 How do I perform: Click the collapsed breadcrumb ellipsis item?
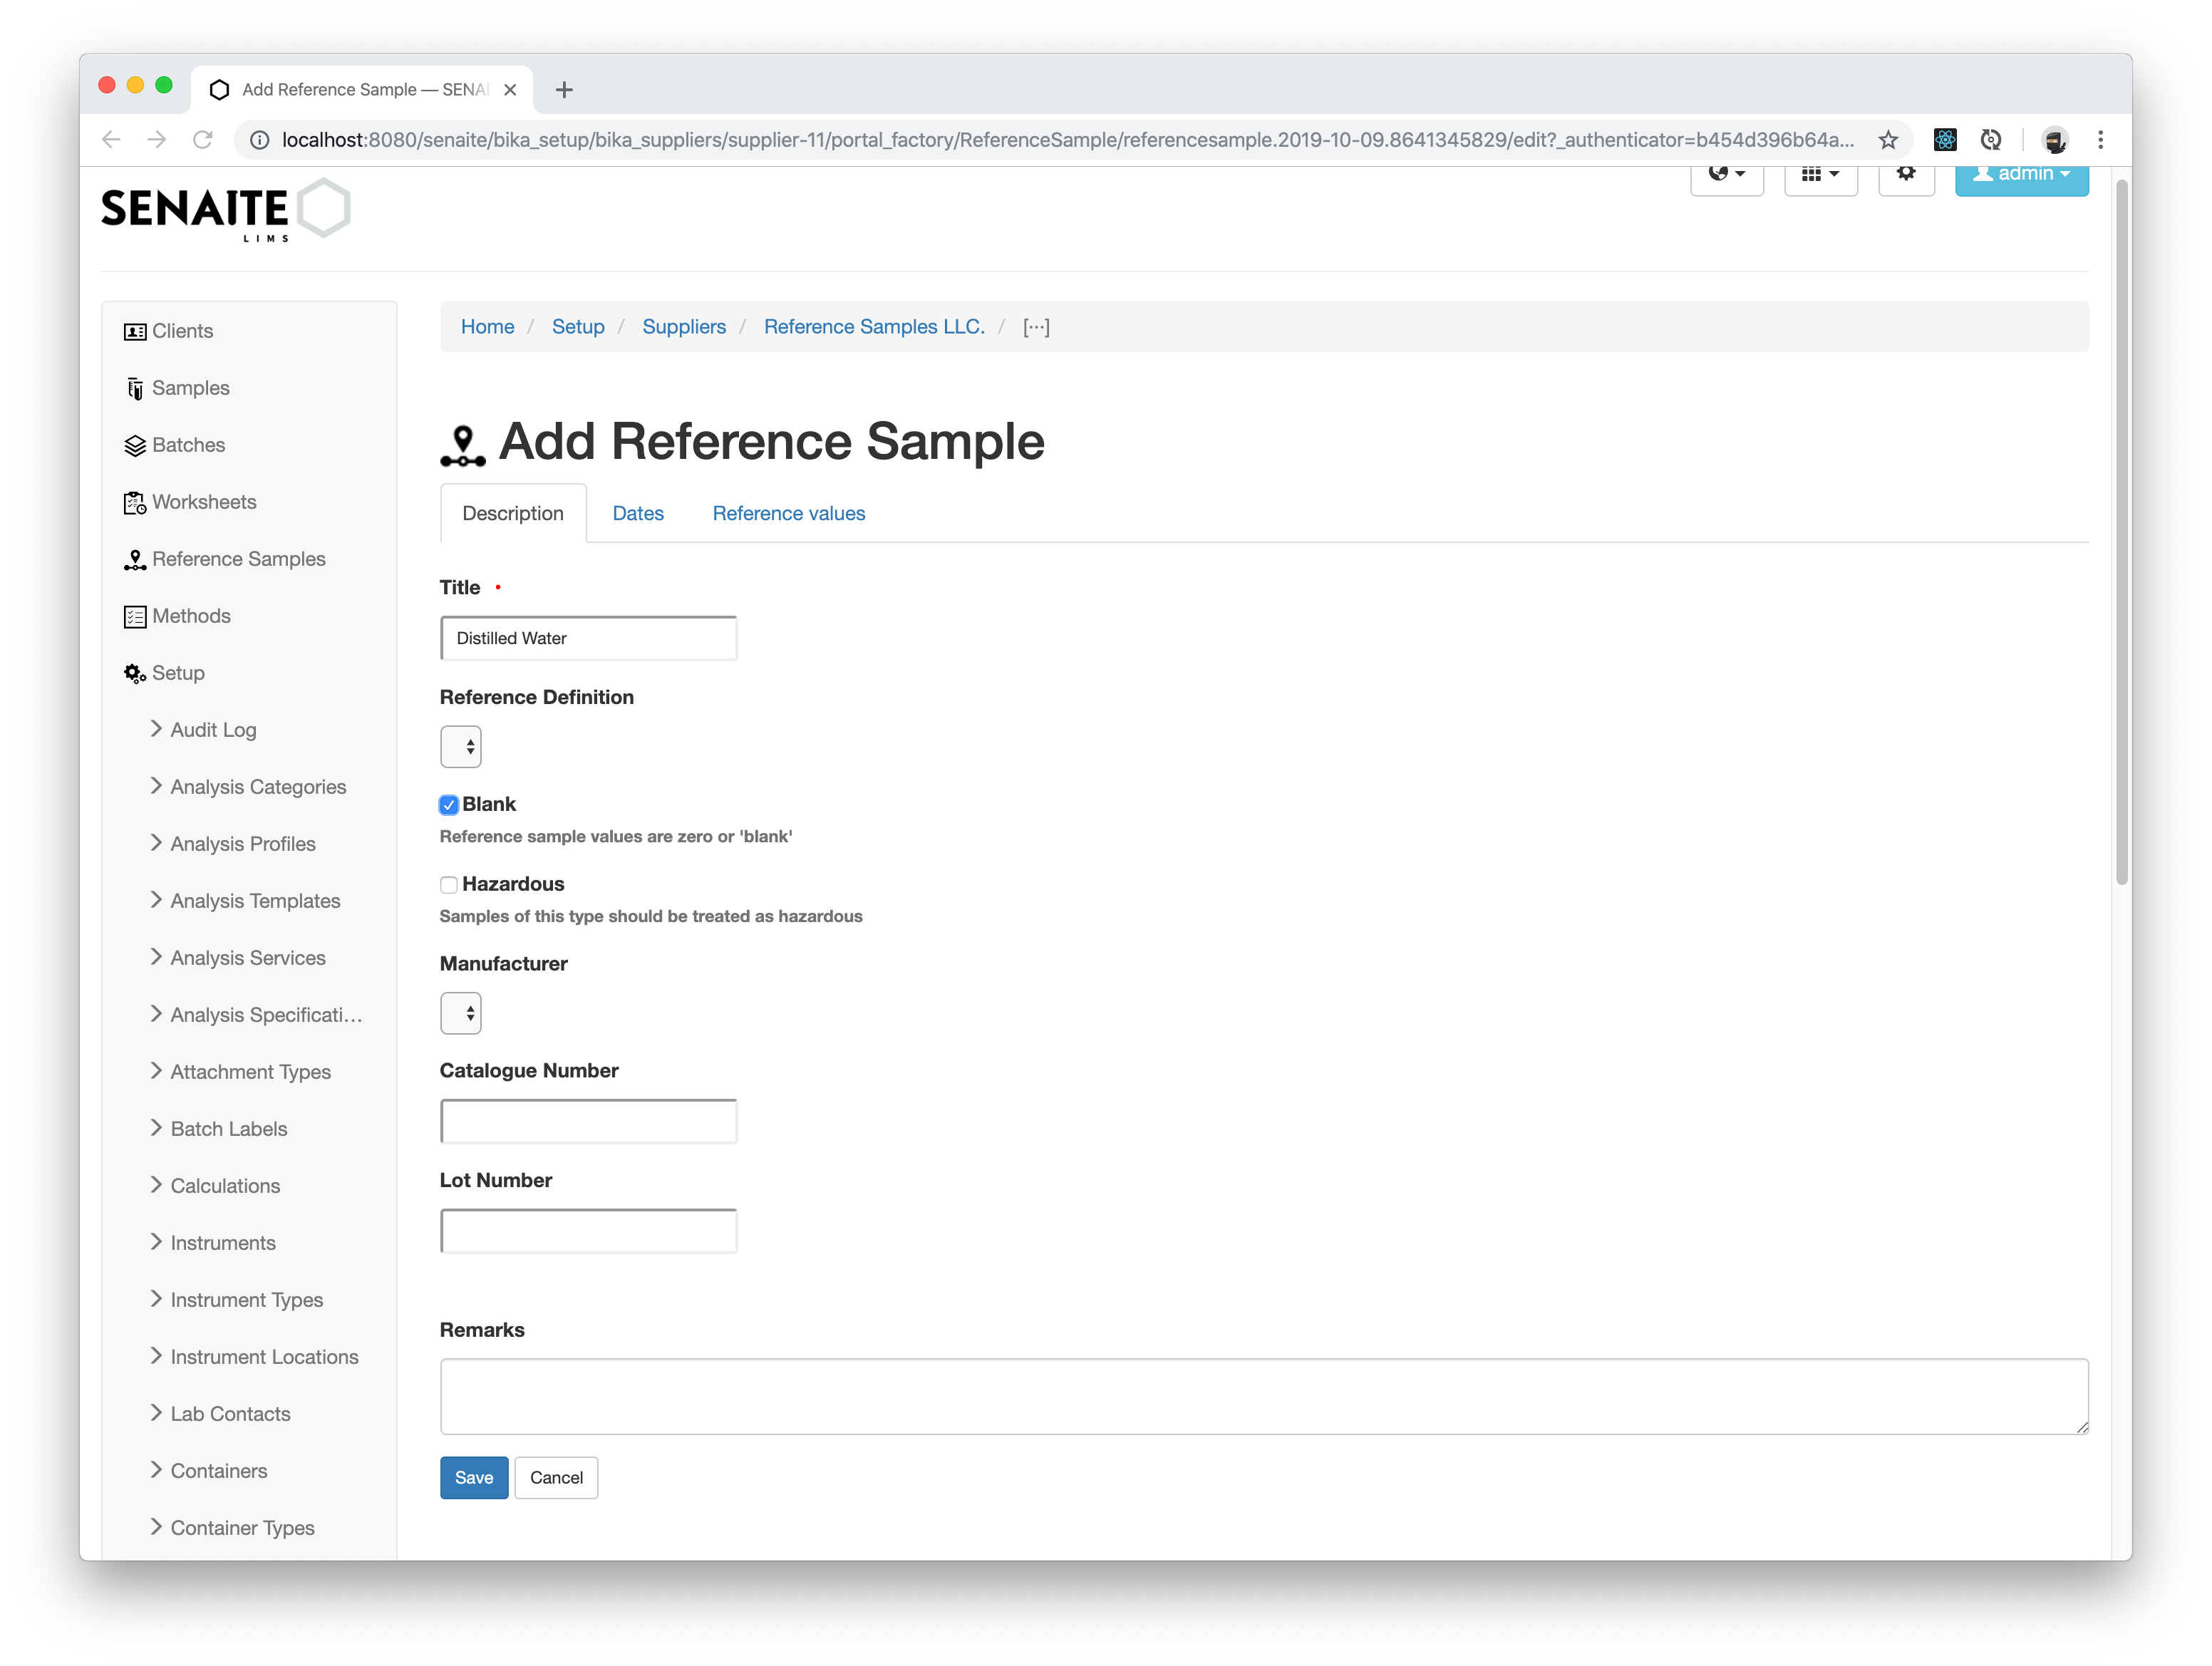(1036, 327)
